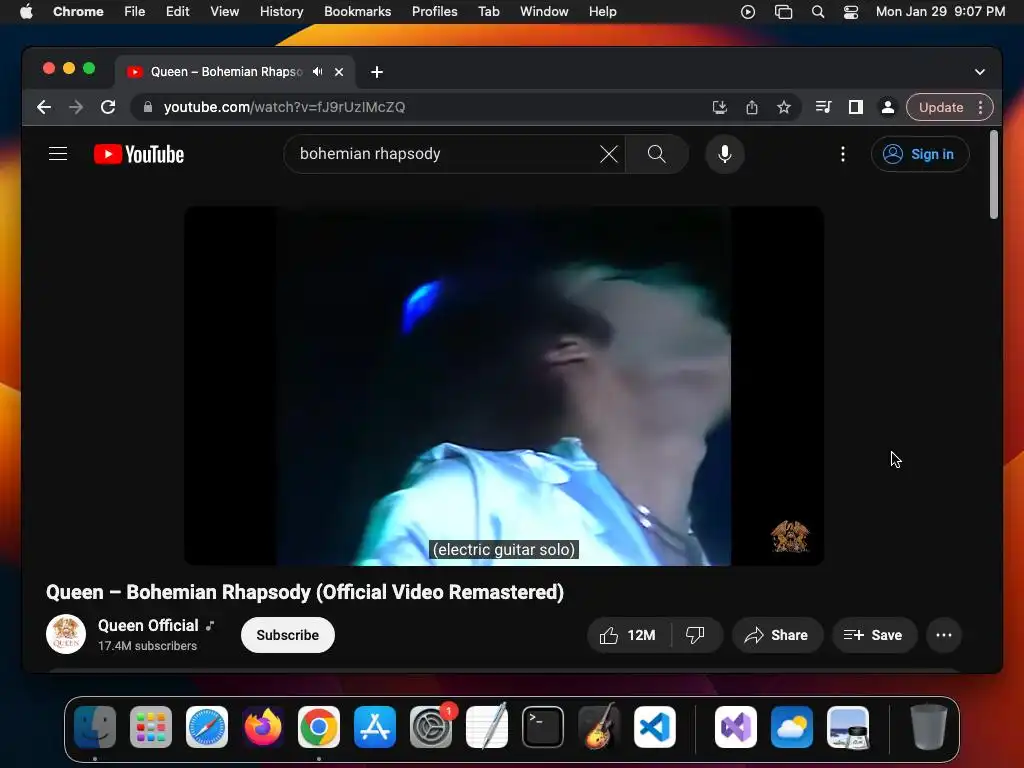
Task: Open more actions ellipsis under video
Action: [x=944, y=635]
